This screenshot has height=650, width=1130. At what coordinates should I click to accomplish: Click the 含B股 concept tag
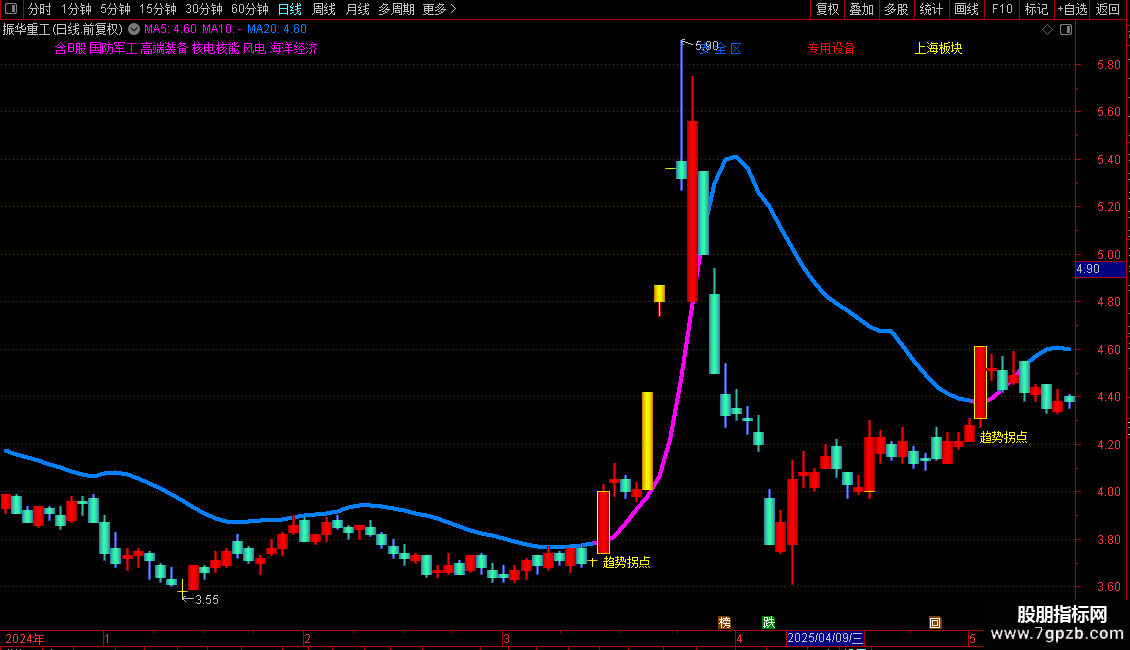tap(70, 48)
